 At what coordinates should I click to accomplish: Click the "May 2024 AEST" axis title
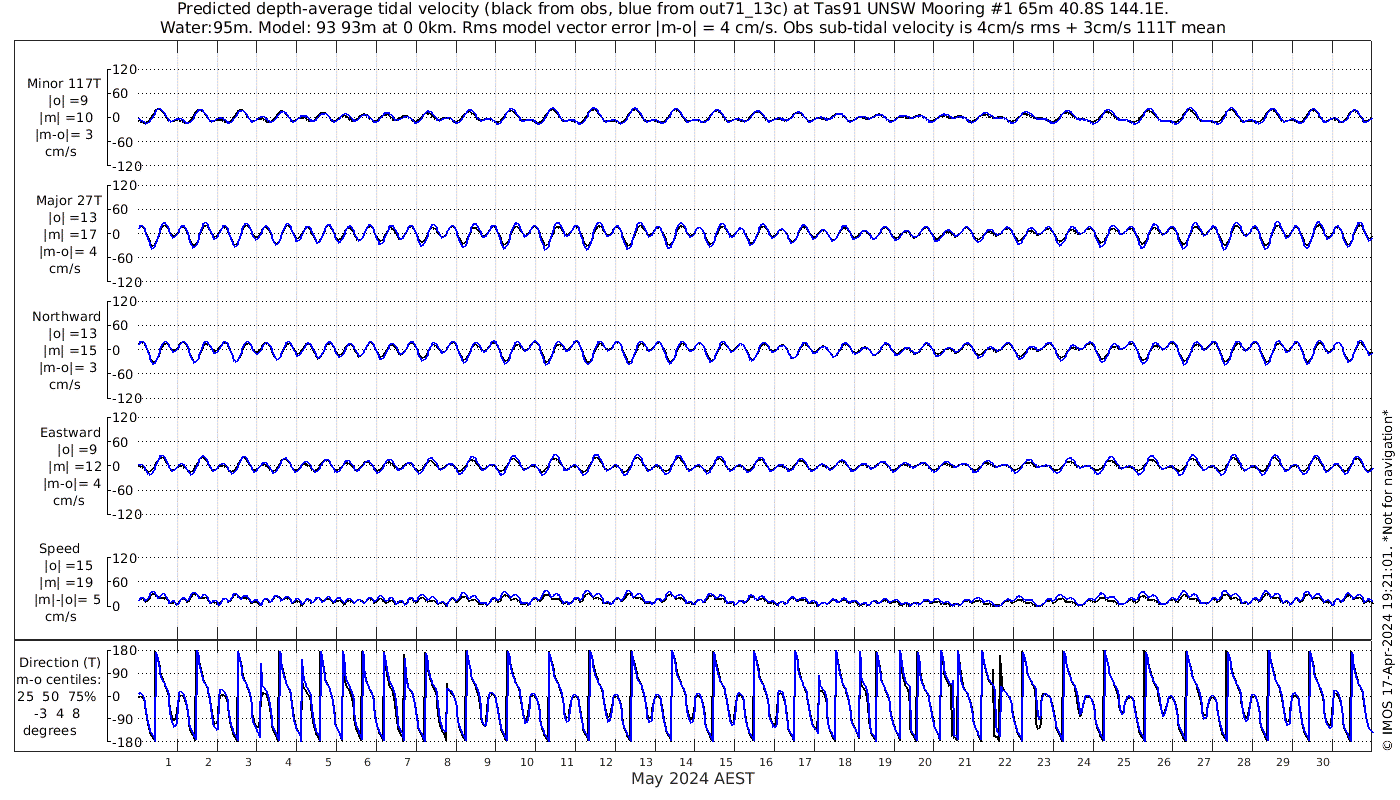click(692, 778)
